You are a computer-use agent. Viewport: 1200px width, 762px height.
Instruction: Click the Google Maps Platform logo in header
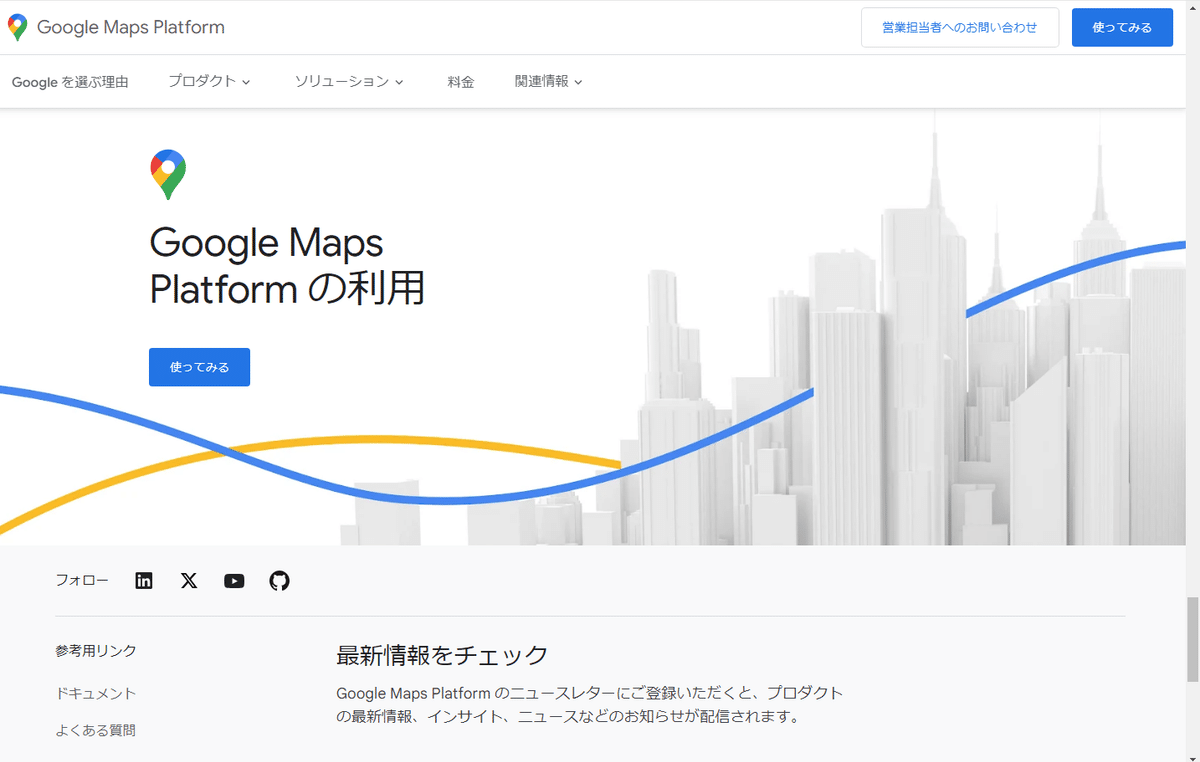tap(17, 27)
